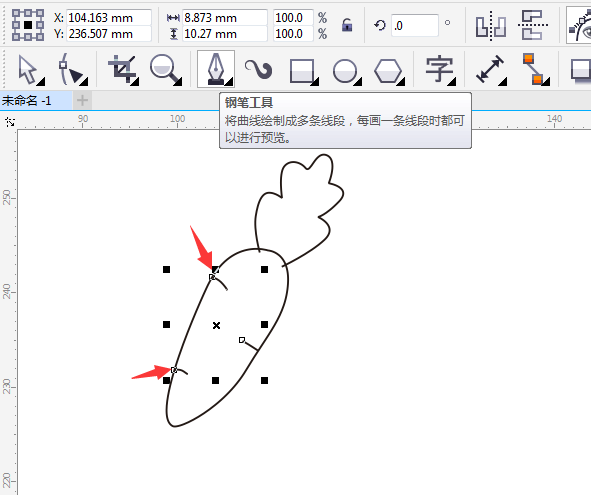Click the X position field
The width and height of the screenshot is (591, 495).
click(109, 18)
